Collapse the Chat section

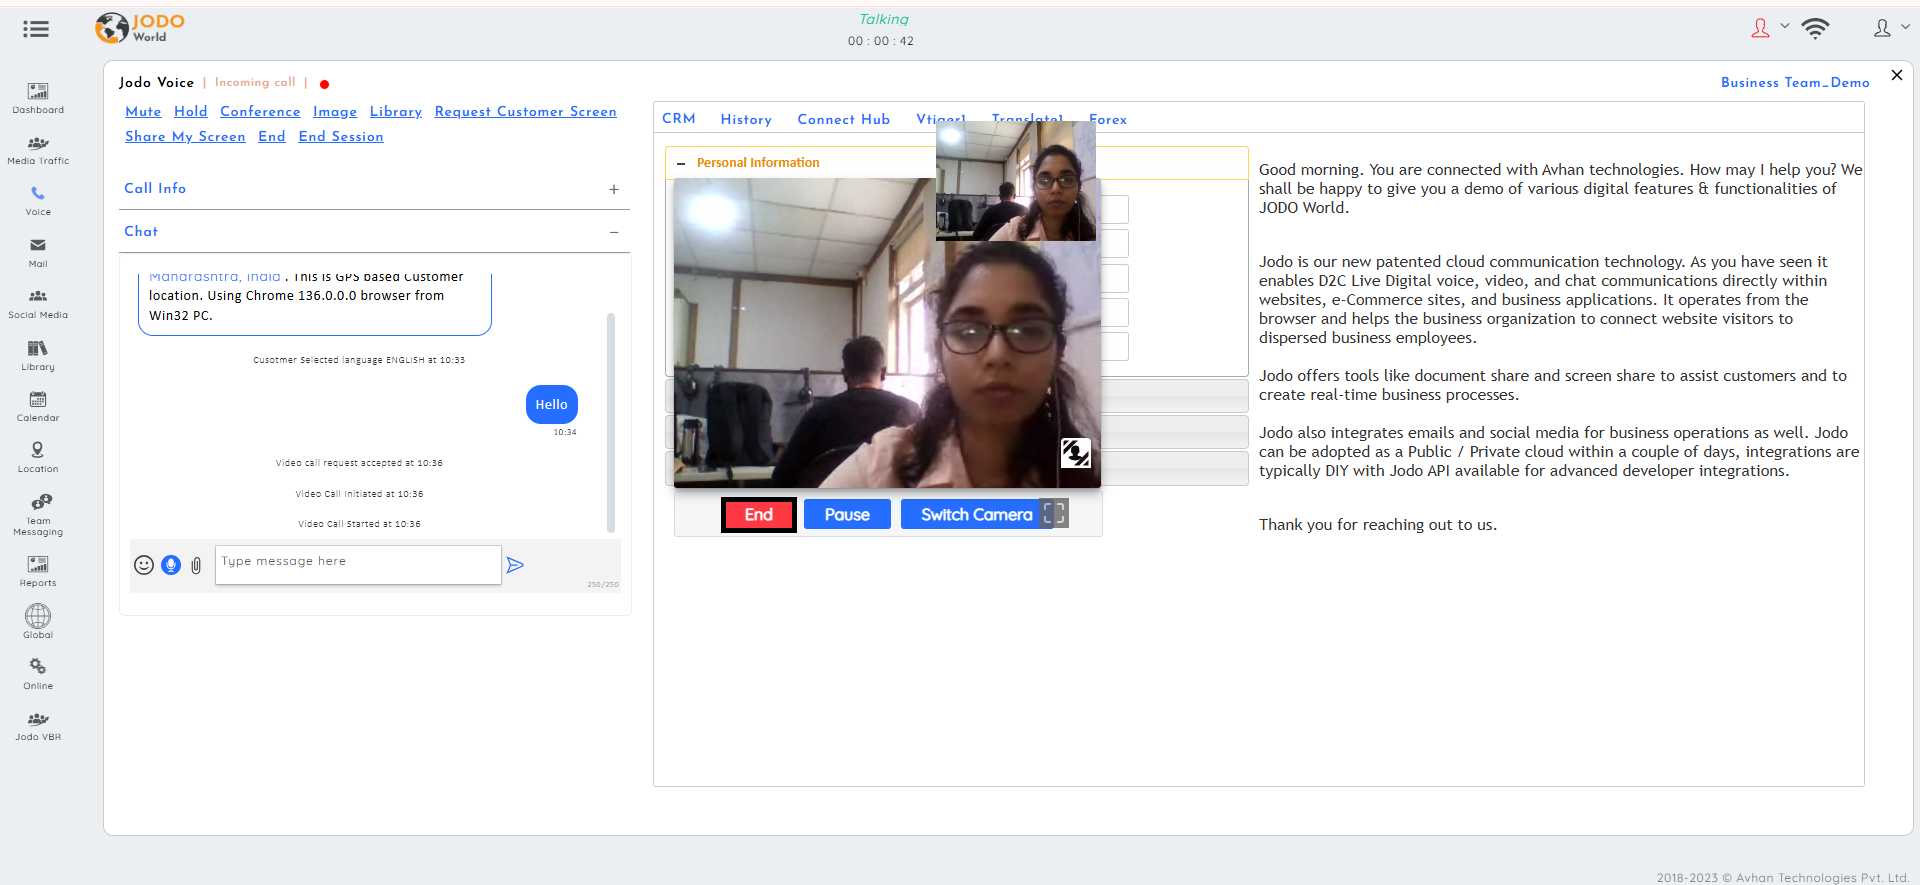point(613,232)
